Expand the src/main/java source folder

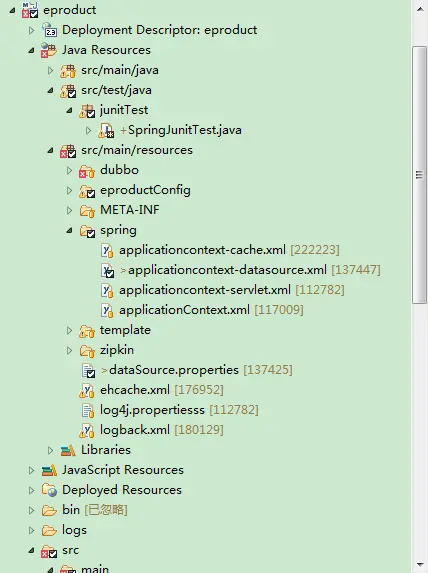(x=50, y=70)
